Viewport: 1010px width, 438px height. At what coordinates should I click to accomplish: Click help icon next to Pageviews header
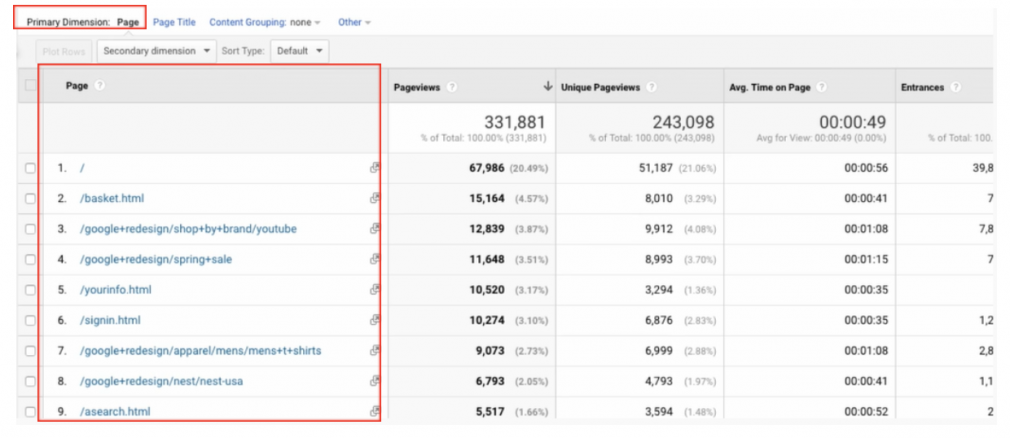[x=452, y=87]
